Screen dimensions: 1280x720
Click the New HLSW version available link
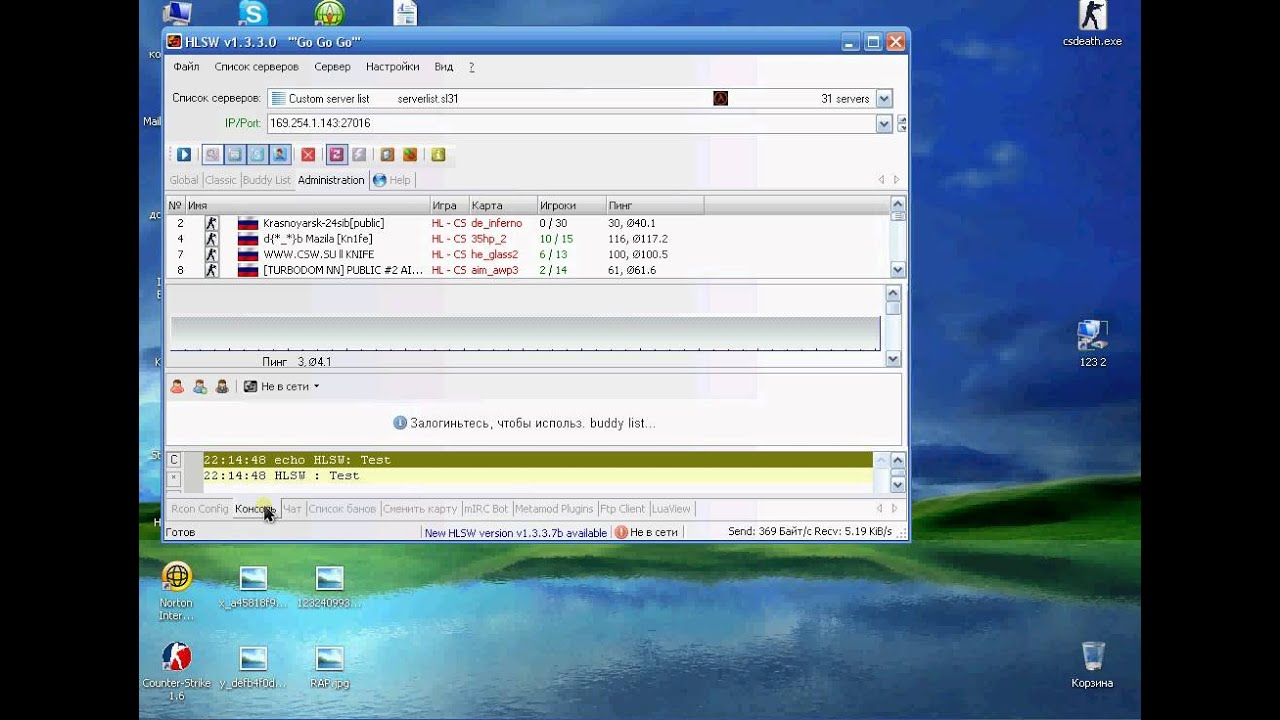point(515,533)
